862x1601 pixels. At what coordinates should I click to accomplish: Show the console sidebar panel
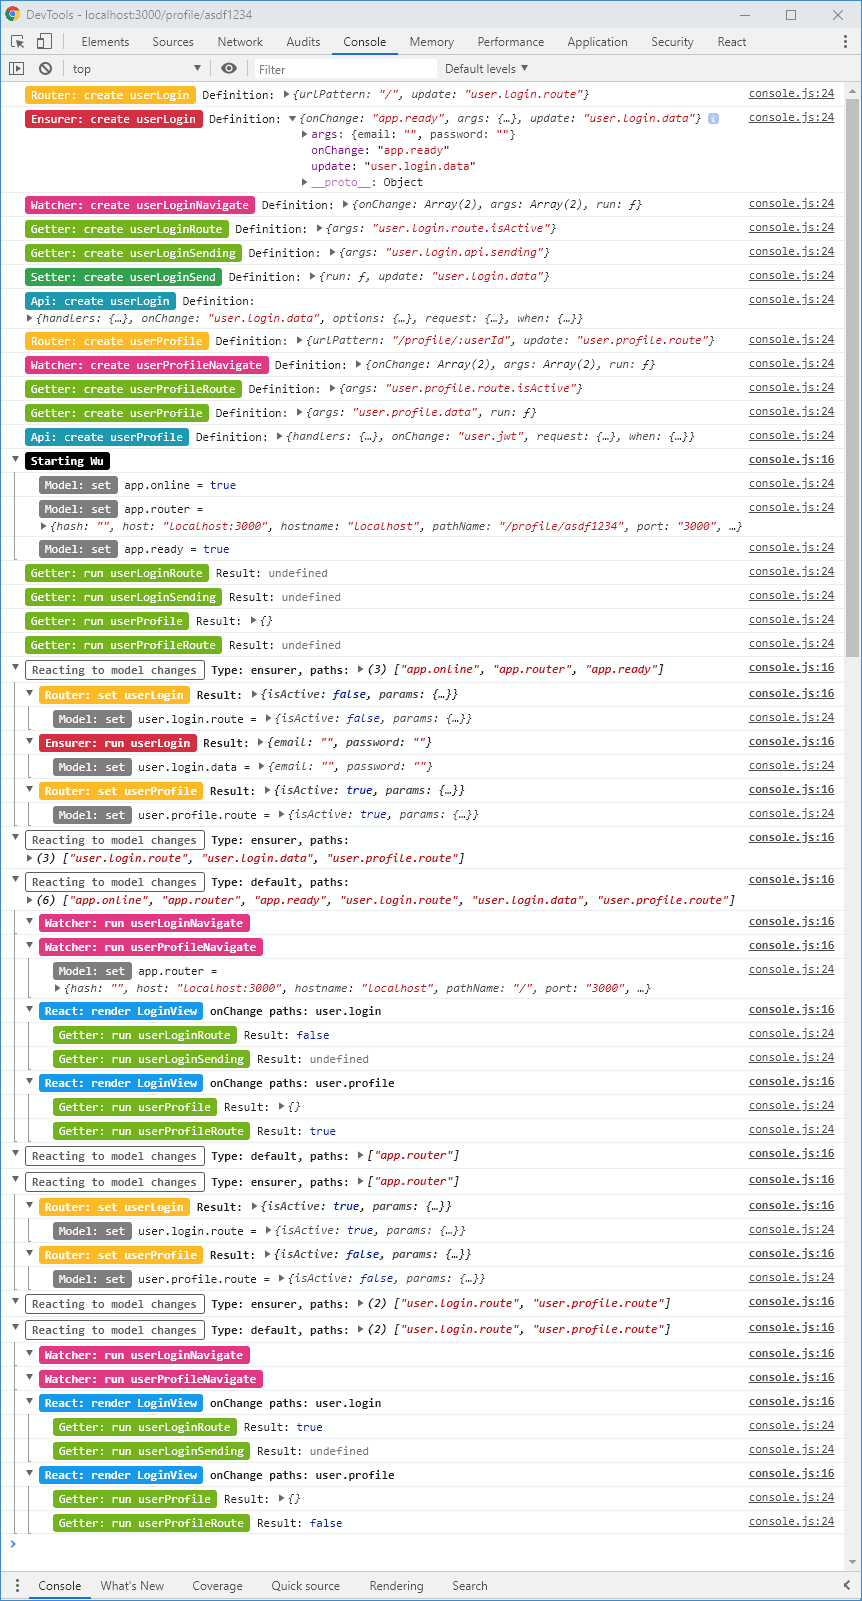point(17,69)
